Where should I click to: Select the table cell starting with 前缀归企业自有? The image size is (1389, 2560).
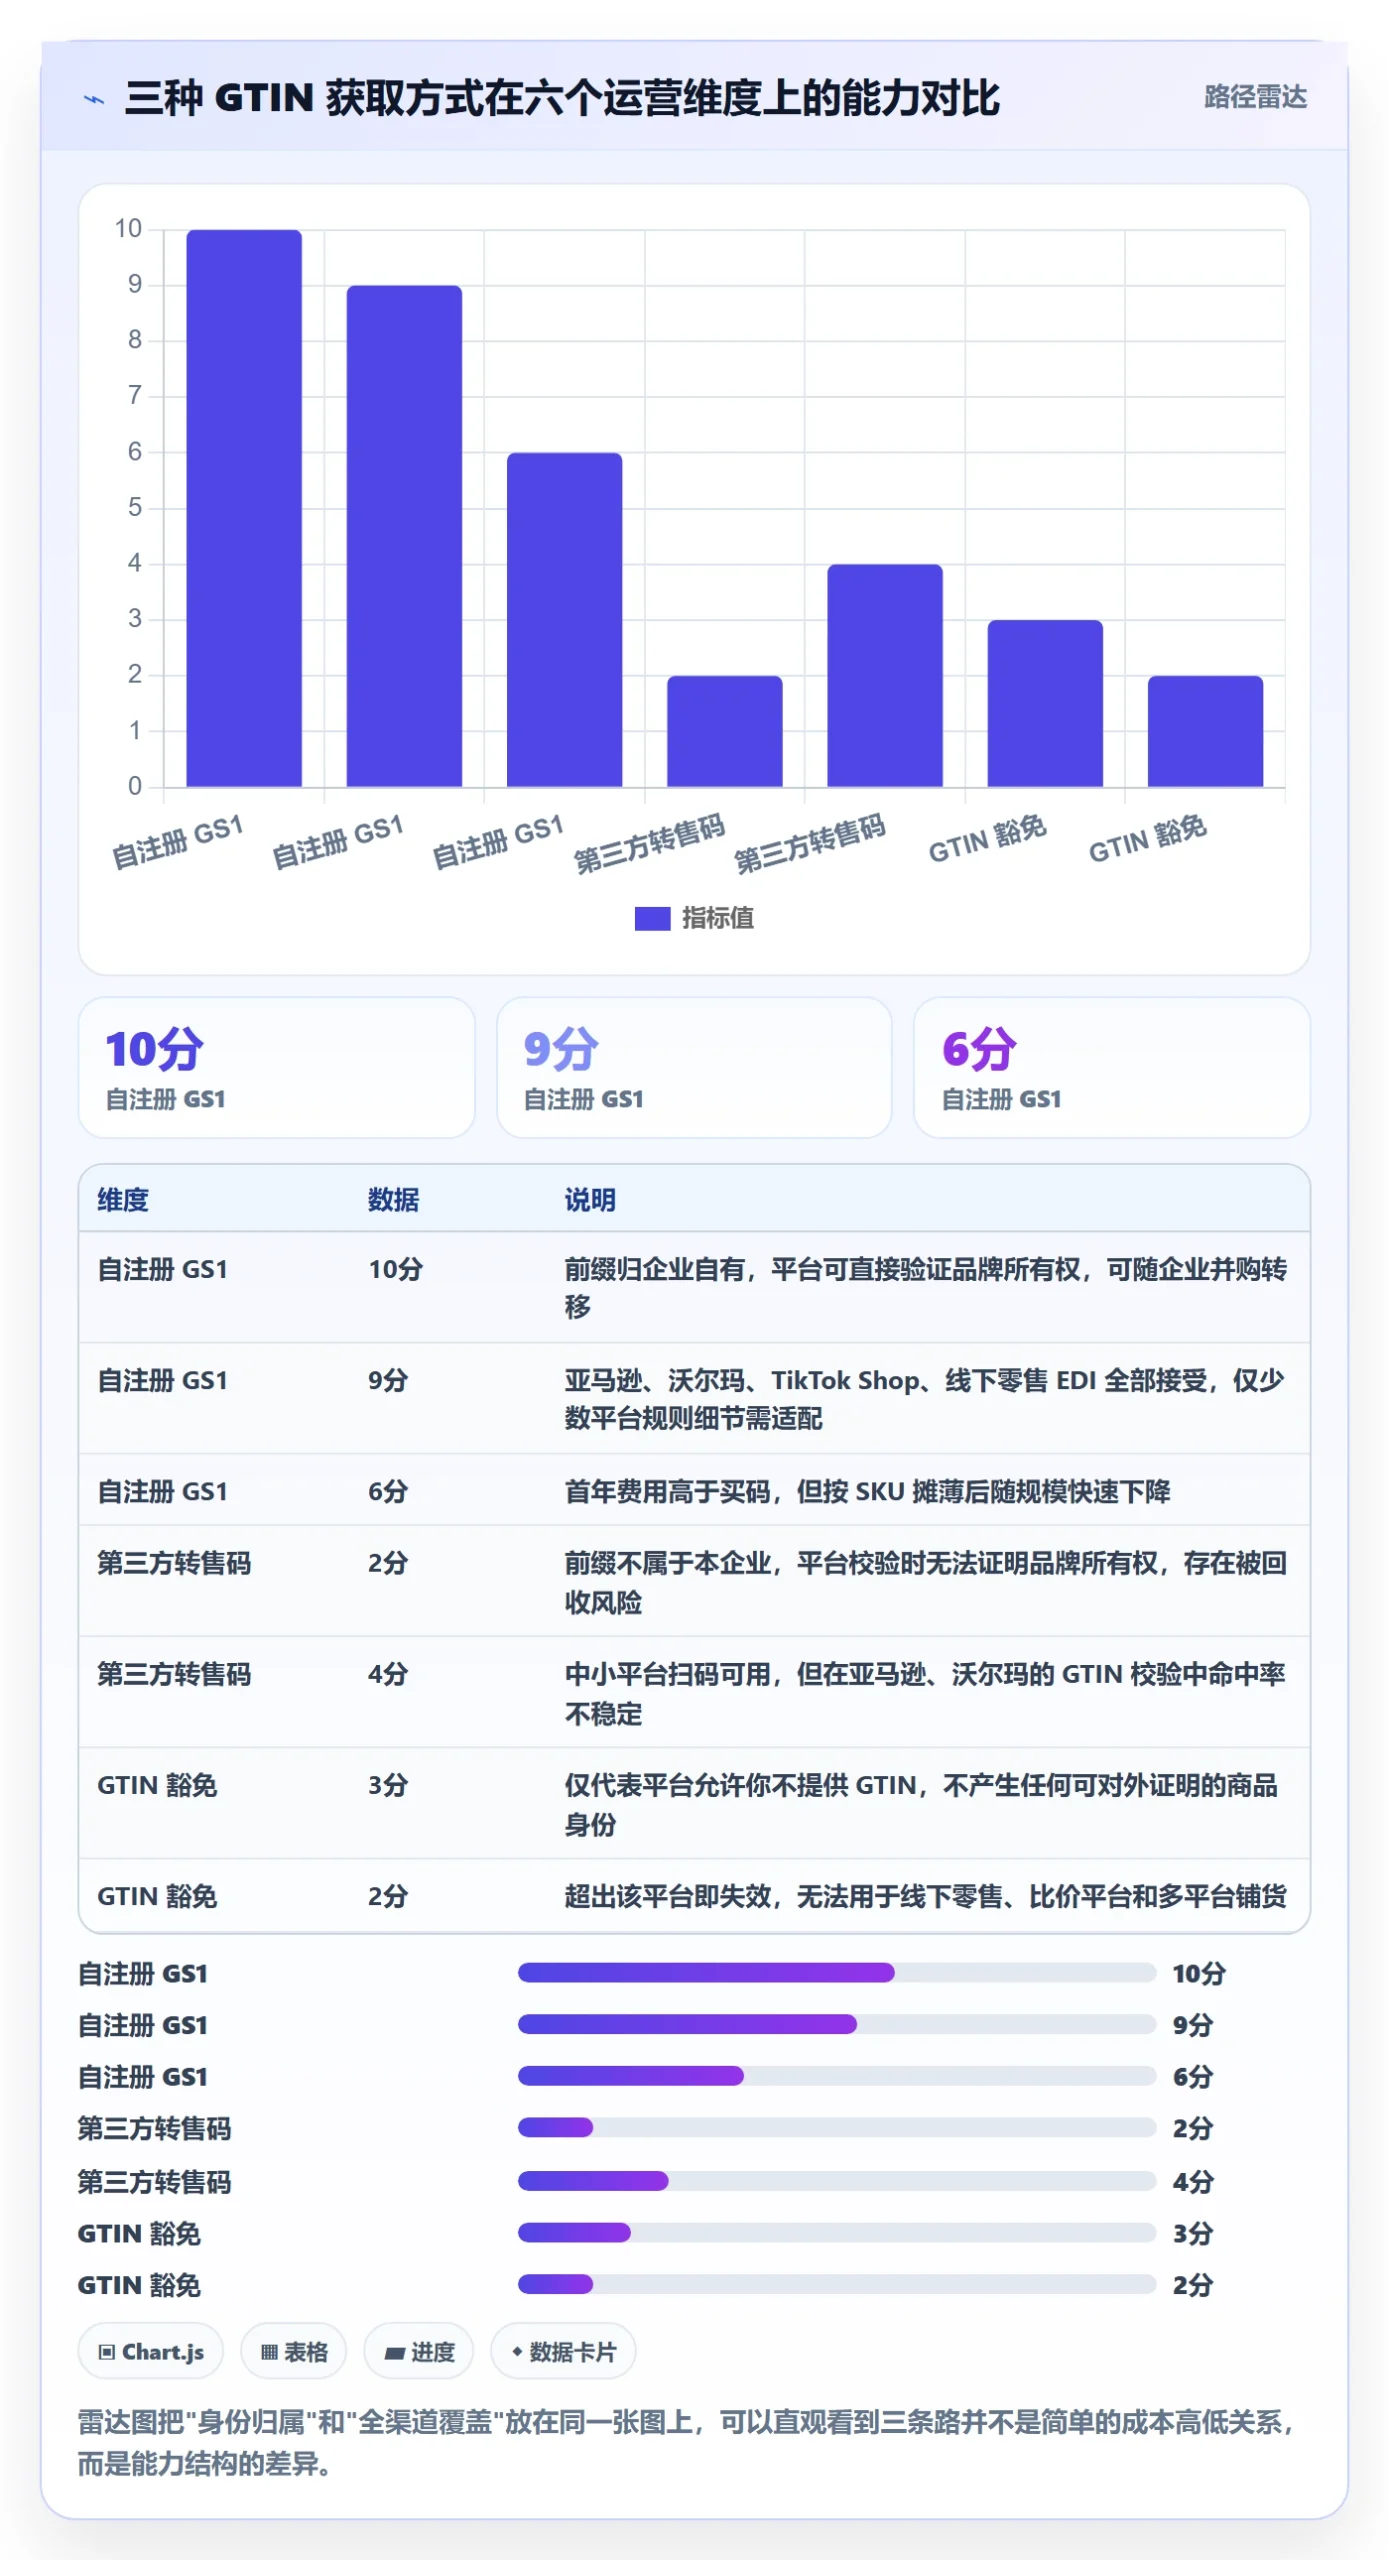tap(926, 1288)
